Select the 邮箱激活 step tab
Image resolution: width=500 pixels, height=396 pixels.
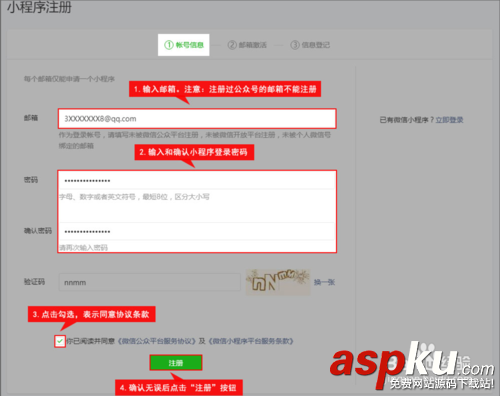(247, 45)
